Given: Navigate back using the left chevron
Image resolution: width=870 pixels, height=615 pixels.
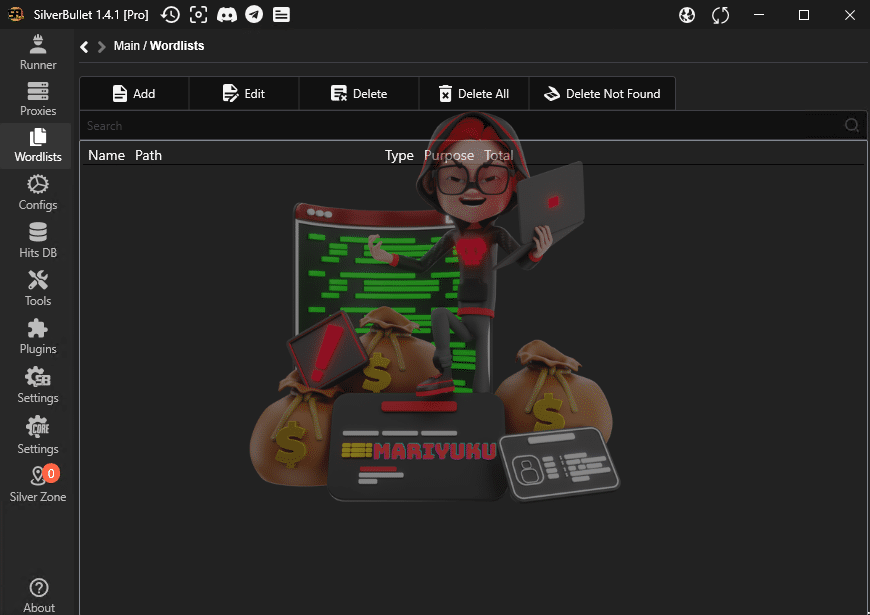Looking at the screenshot, I should point(85,46).
